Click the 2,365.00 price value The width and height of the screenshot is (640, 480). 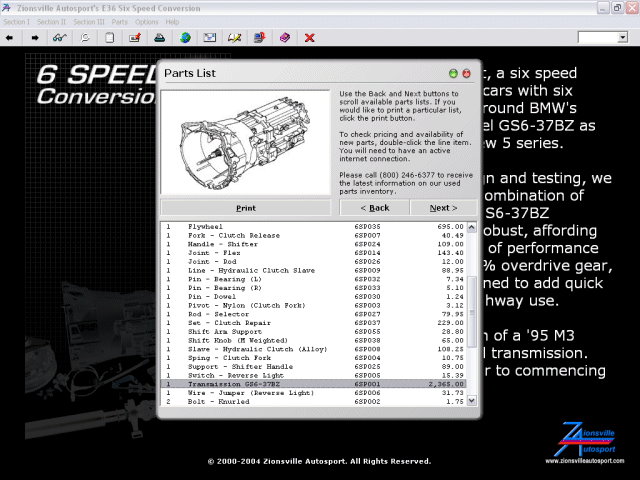(446, 384)
